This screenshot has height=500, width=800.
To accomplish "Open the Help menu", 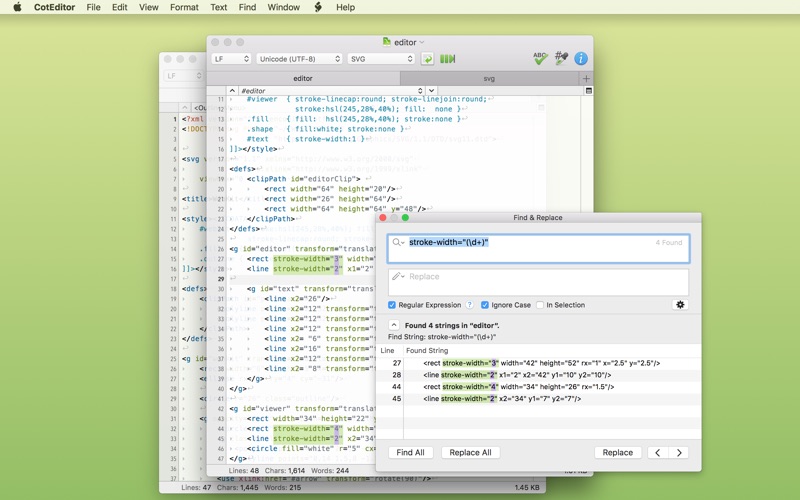I will pyautogui.click(x=345, y=7).
